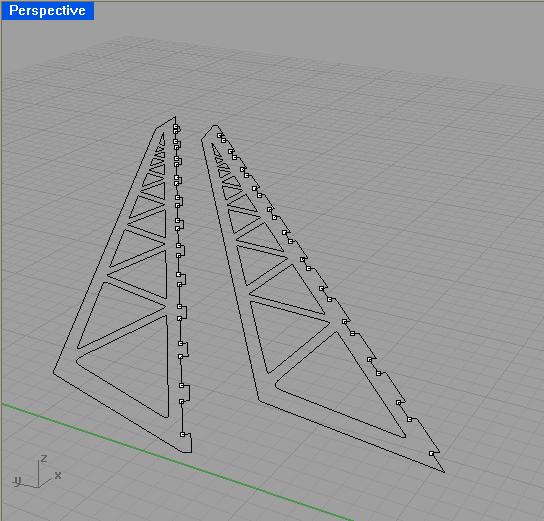Select the lowest control point on right truss

431,453
